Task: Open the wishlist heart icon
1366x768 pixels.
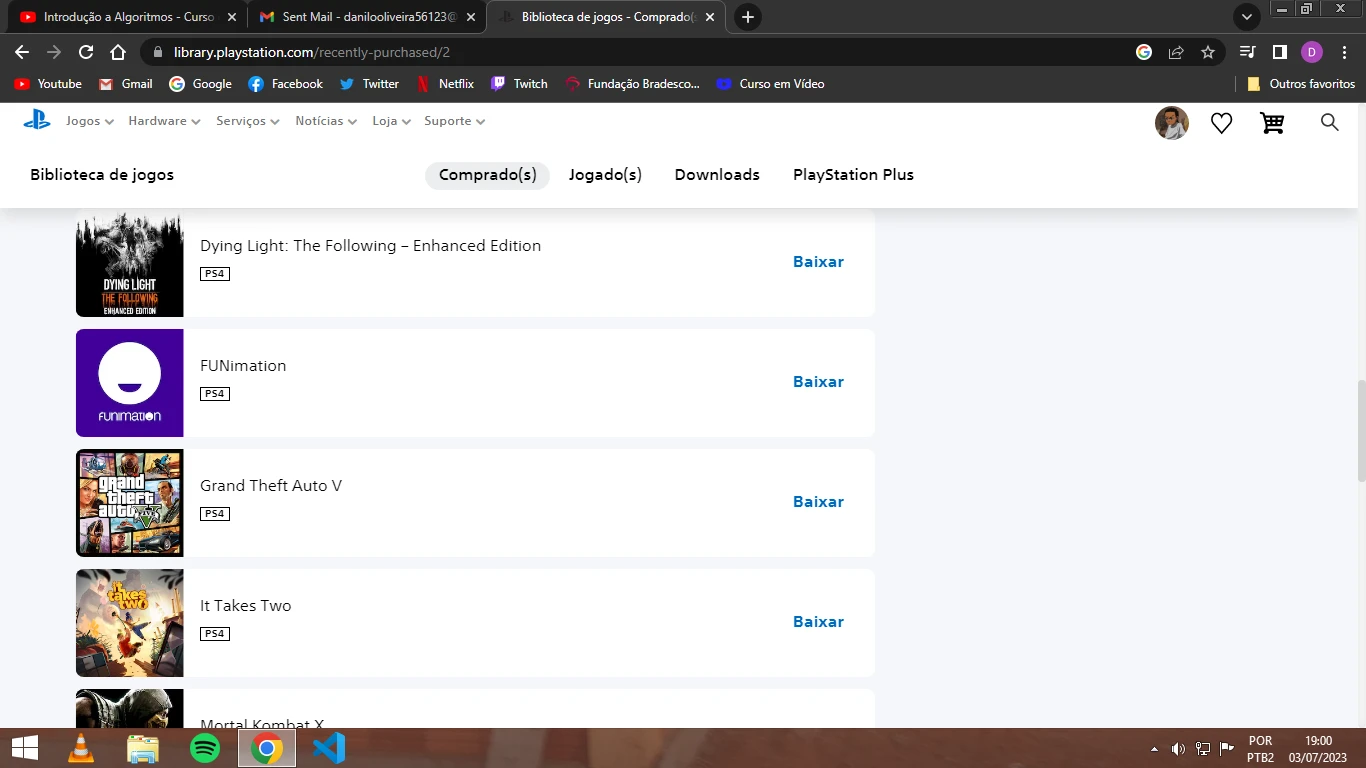Action: (x=1221, y=123)
